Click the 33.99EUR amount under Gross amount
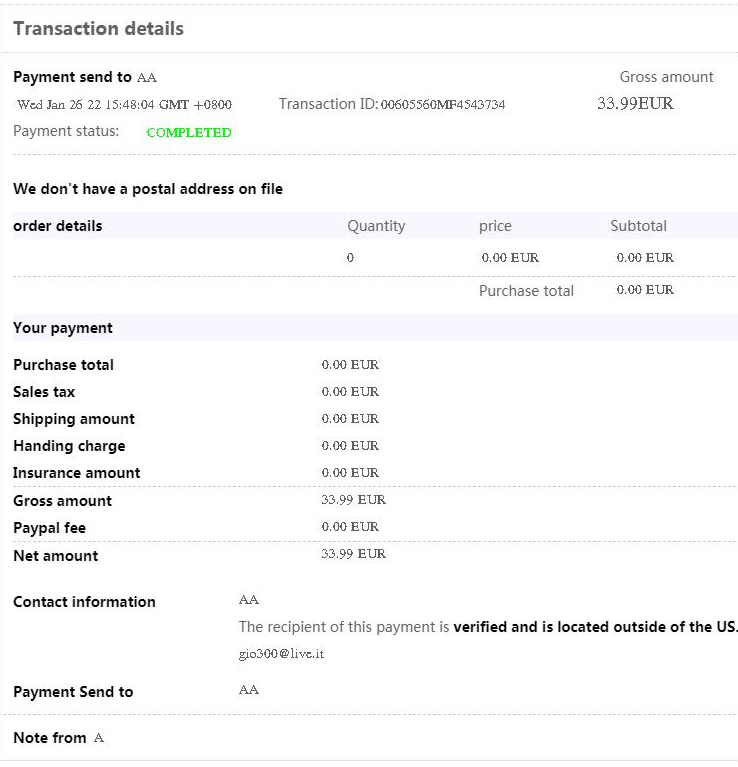This screenshot has height=767, width=738. click(x=635, y=103)
